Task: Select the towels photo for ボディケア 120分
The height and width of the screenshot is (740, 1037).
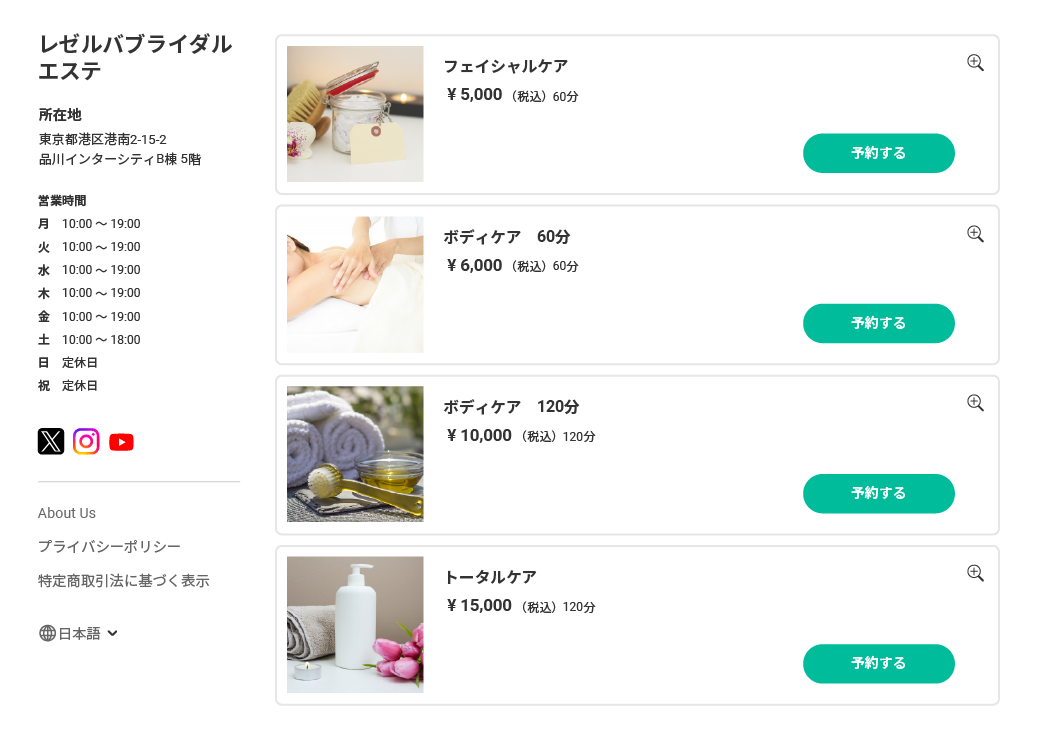Action: pos(355,454)
